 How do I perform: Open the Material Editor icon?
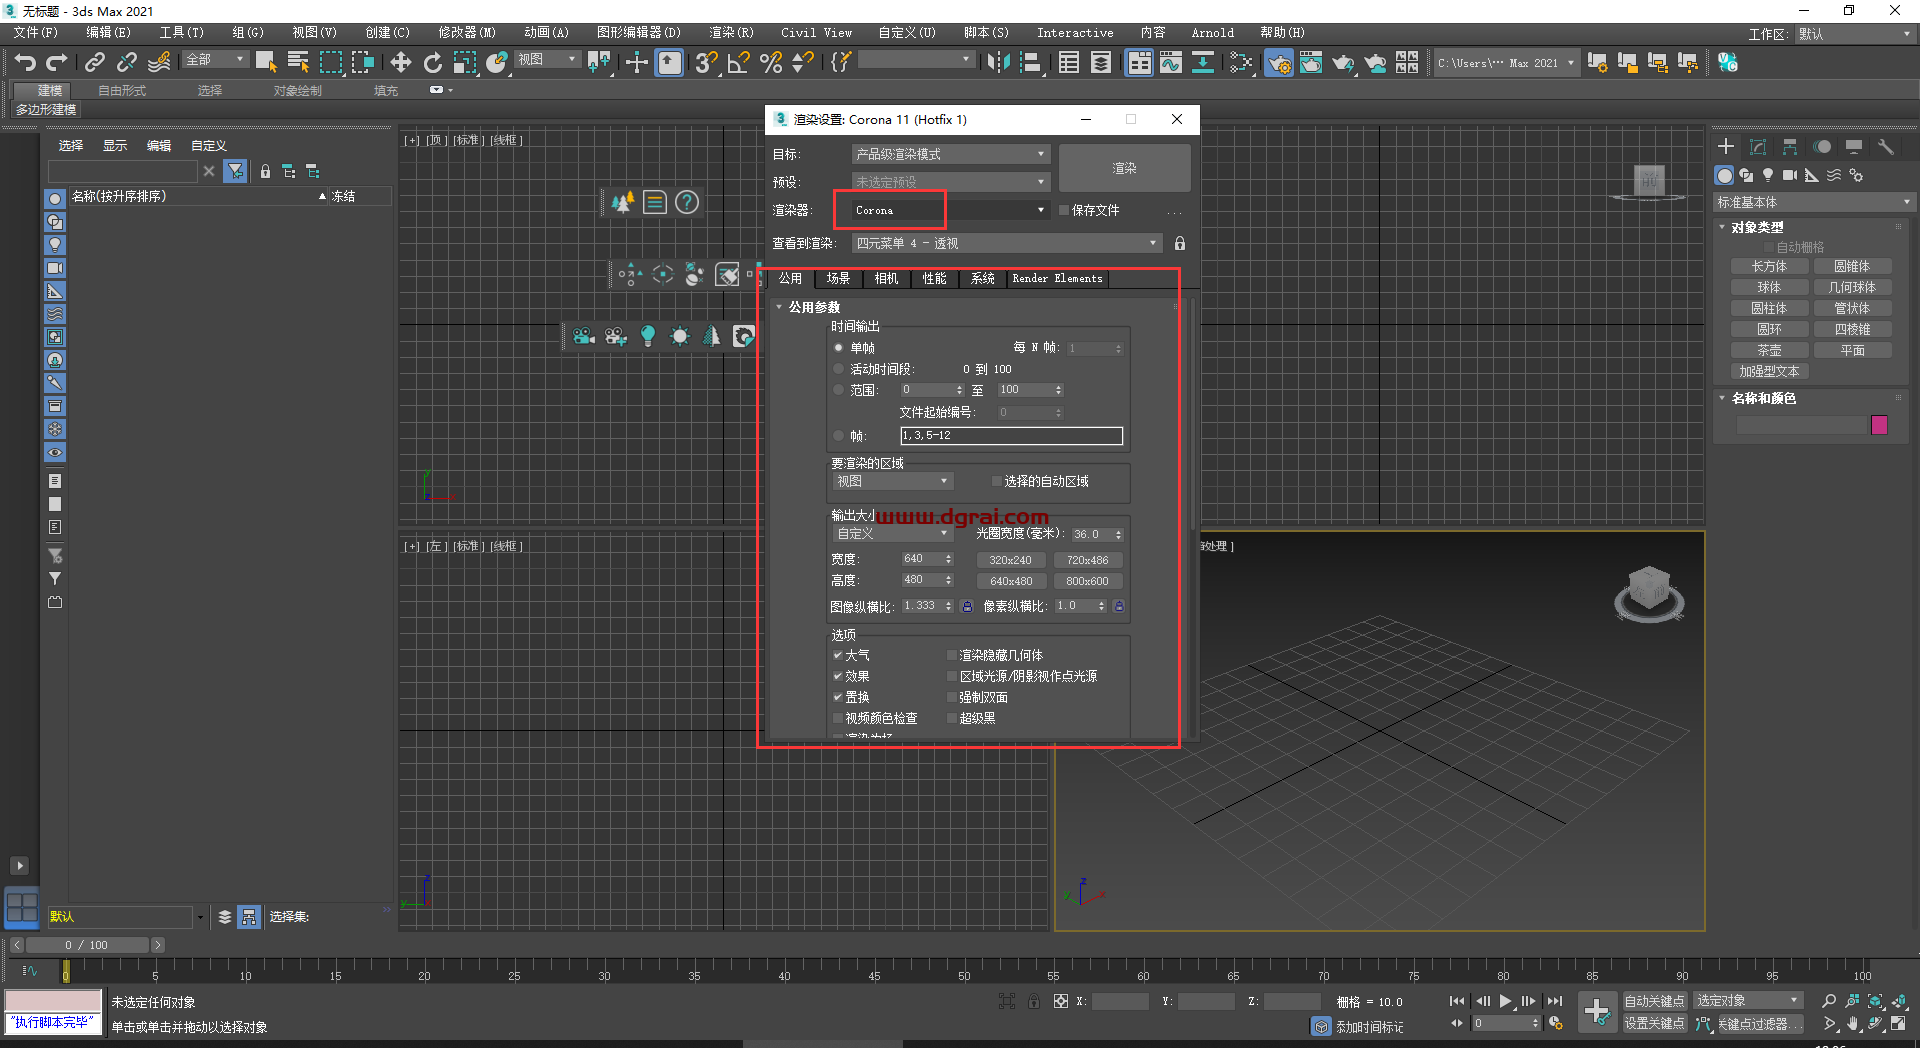[x=1241, y=63]
